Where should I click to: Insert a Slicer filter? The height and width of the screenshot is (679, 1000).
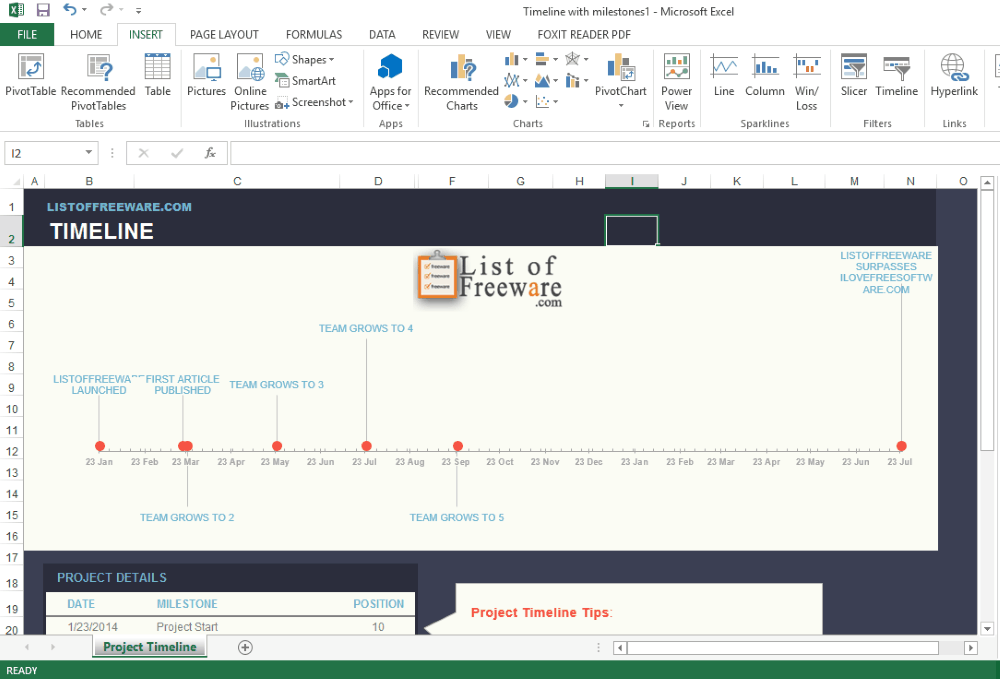(x=853, y=75)
